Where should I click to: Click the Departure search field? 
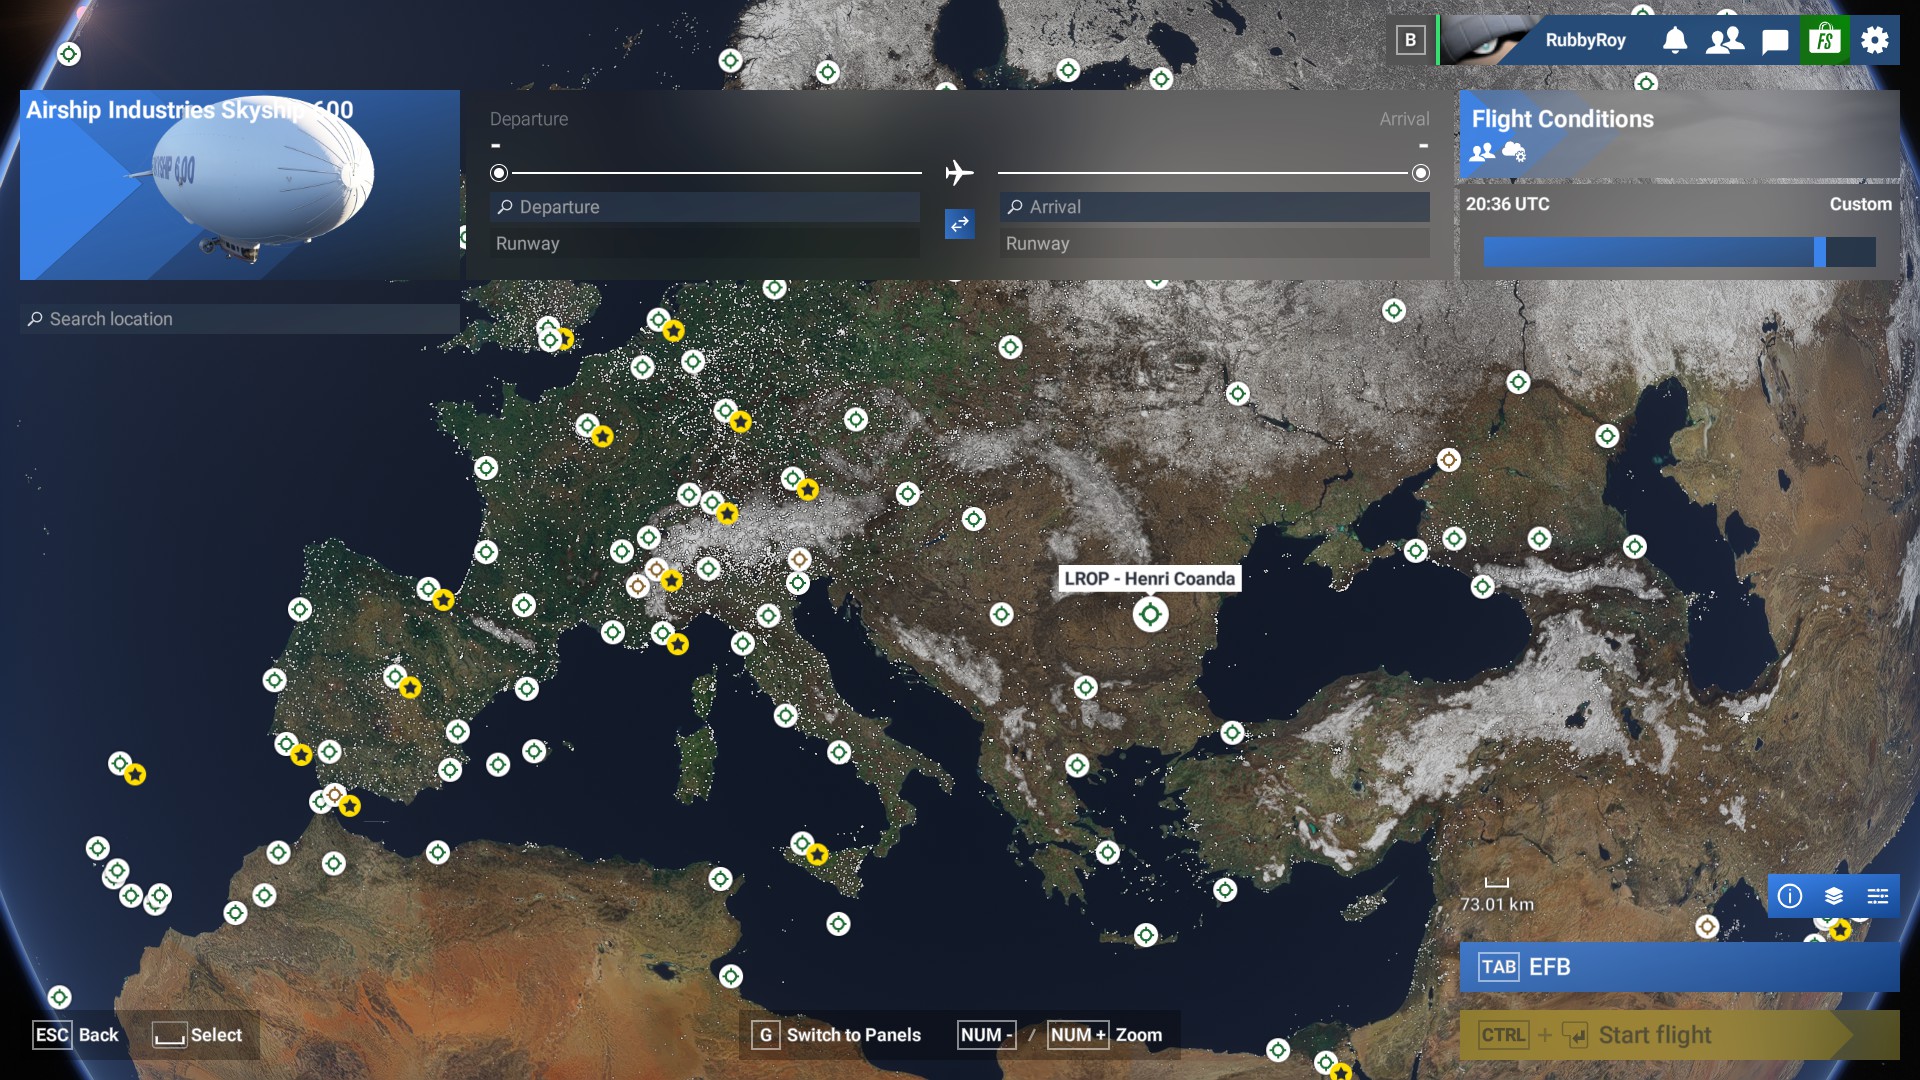[705, 207]
